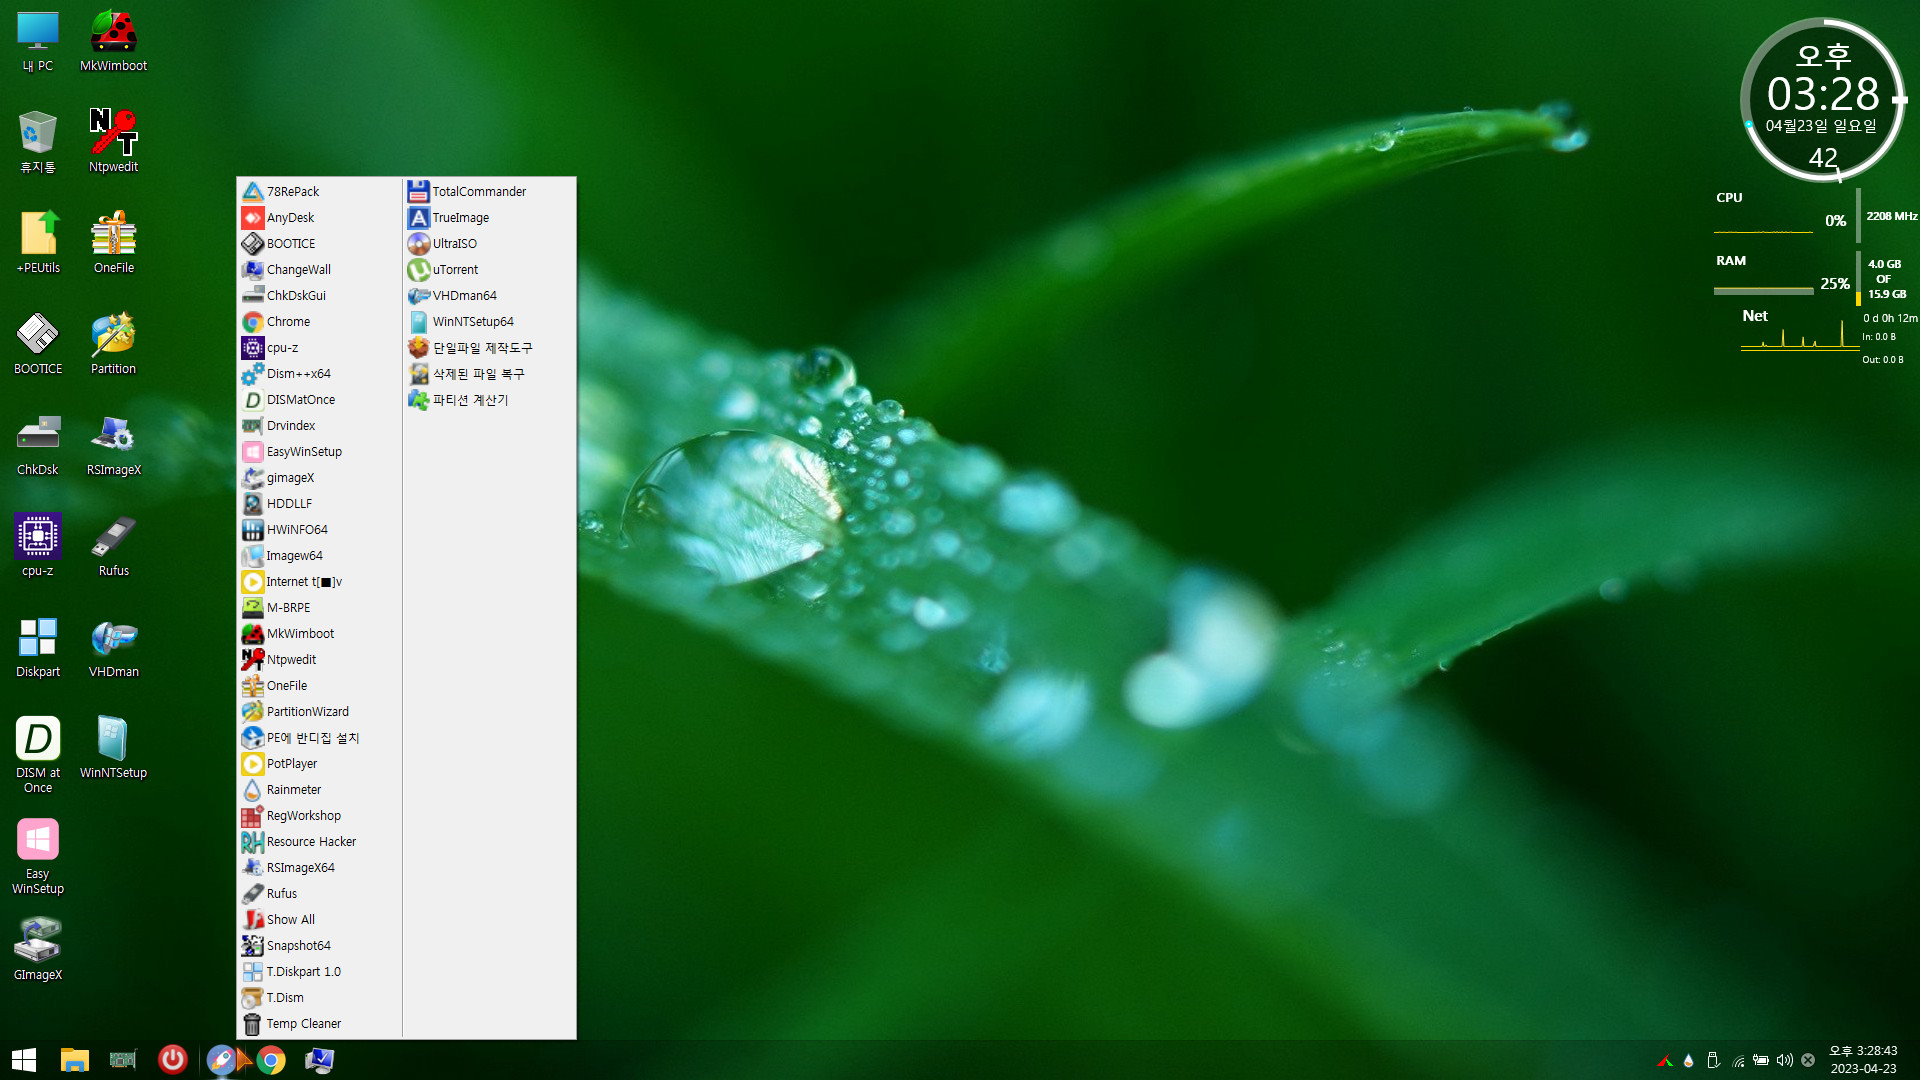1920x1080 pixels.
Task: Choose 삭제된 파일 복구 menu entry
Action: [x=489, y=373]
